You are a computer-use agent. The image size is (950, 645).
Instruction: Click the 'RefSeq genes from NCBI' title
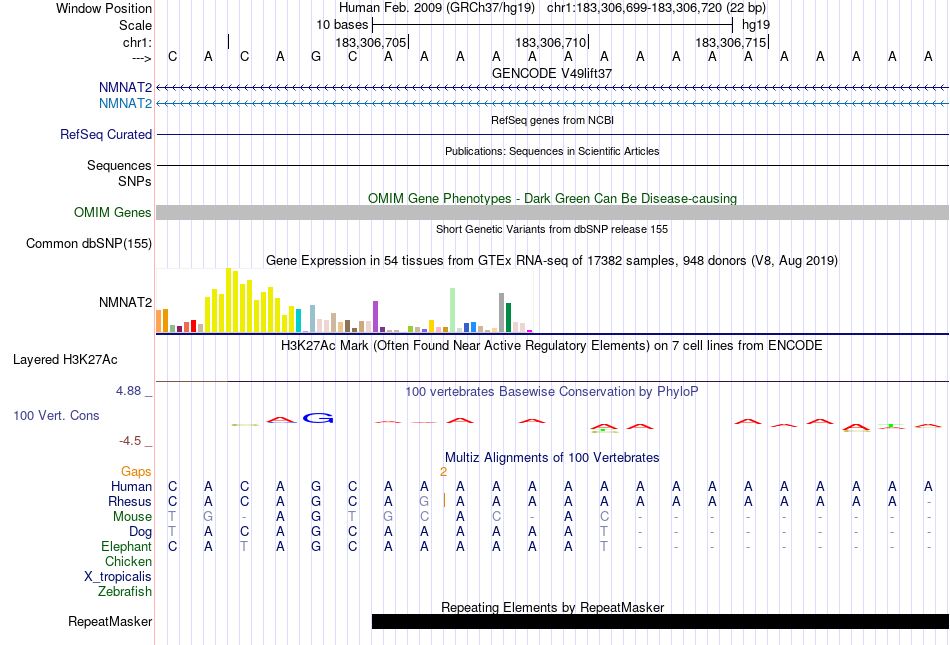tap(553, 120)
